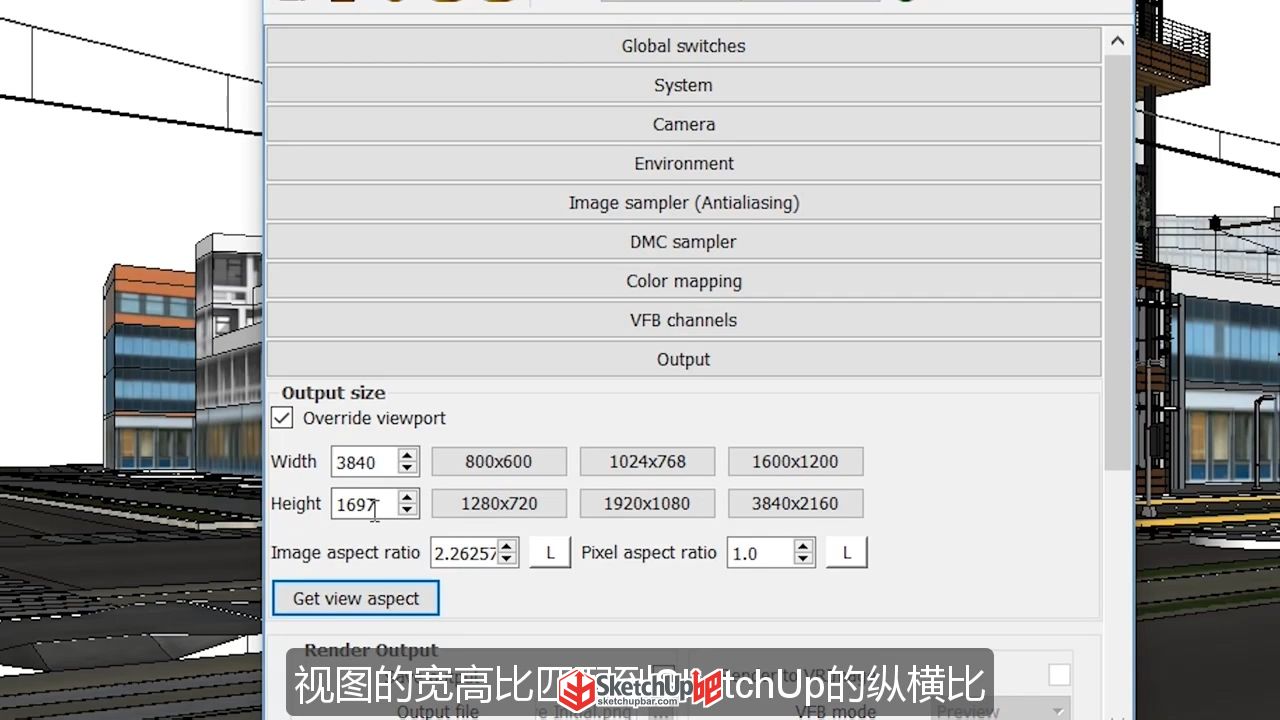The height and width of the screenshot is (720, 1280).
Task: Expand the Camera rollout
Action: [683, 124]
